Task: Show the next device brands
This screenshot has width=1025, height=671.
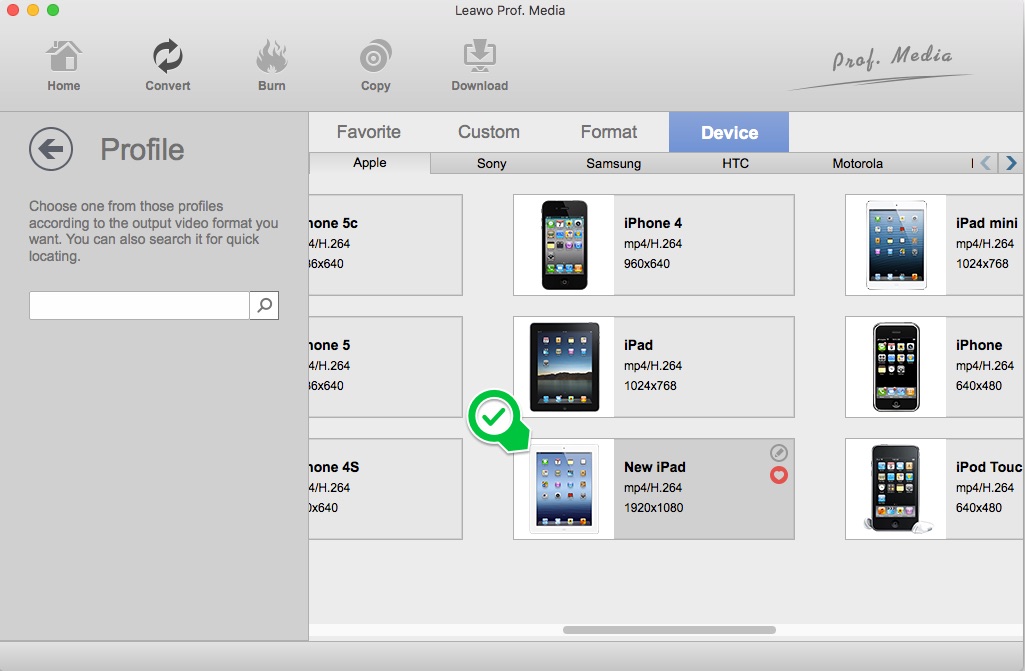Action: (1011, 163)
